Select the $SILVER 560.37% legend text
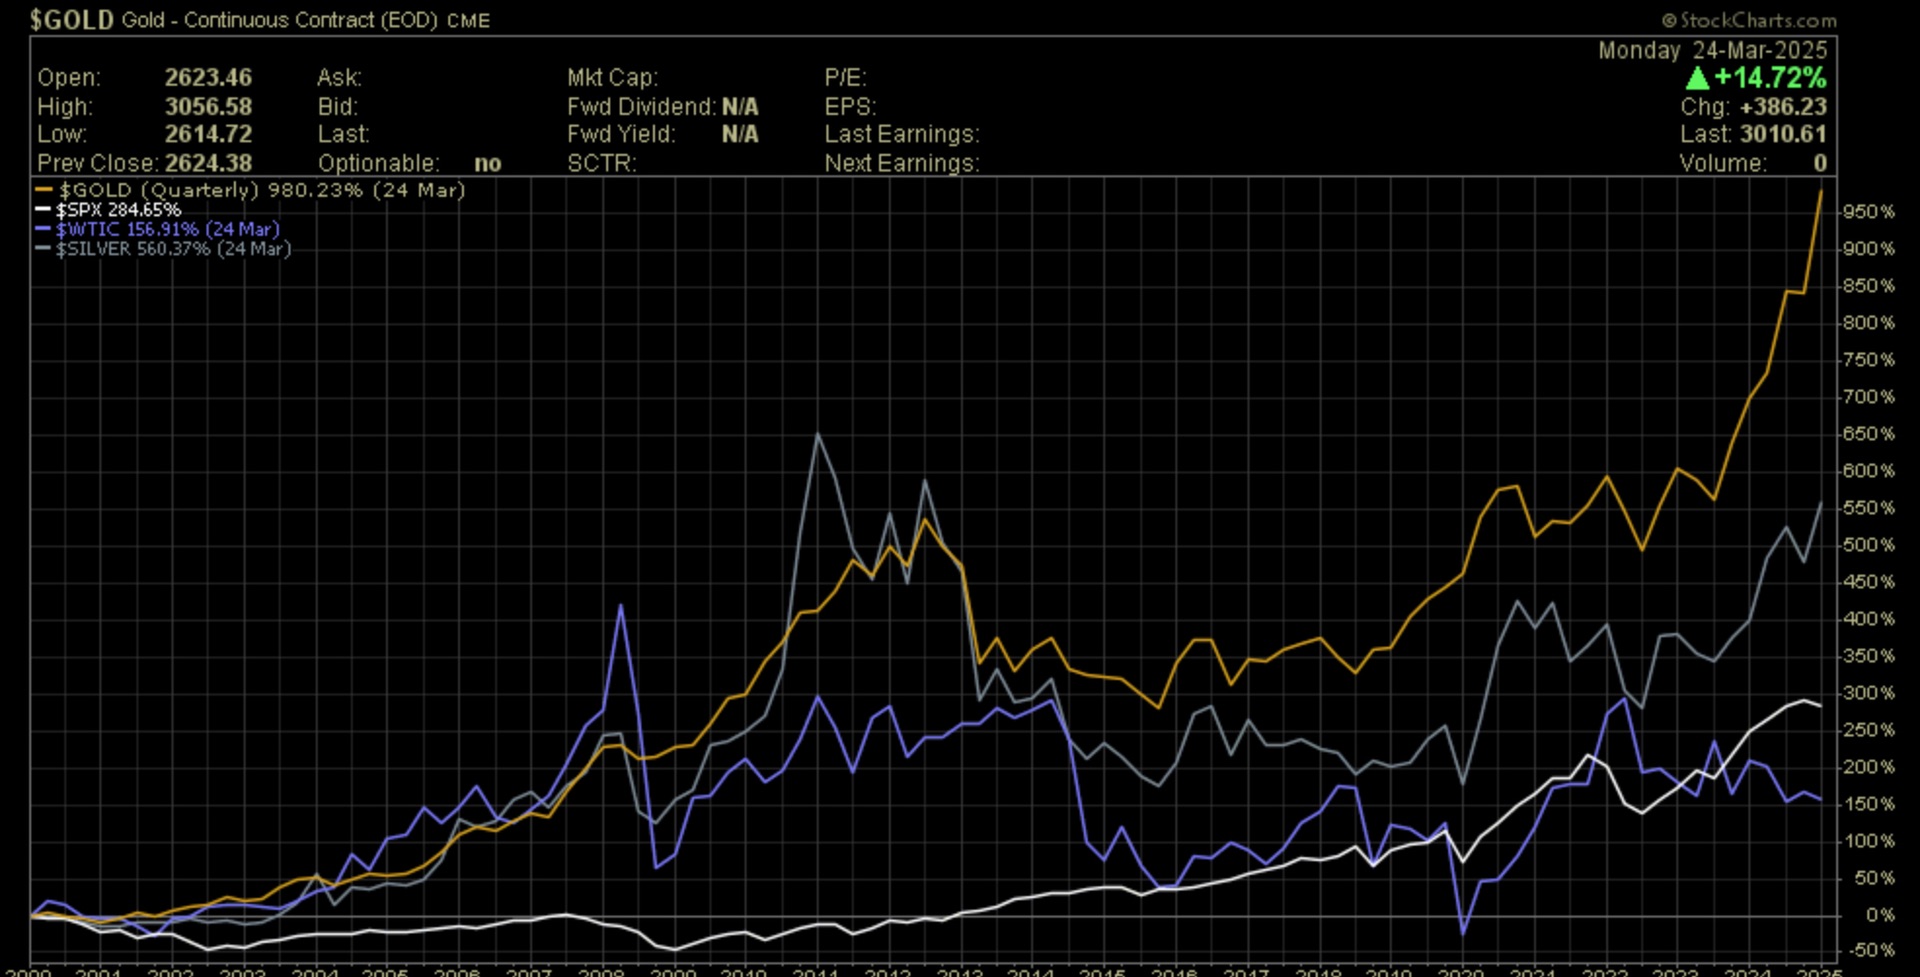Viewport: 1920px width, 977px height. (173, 249)
